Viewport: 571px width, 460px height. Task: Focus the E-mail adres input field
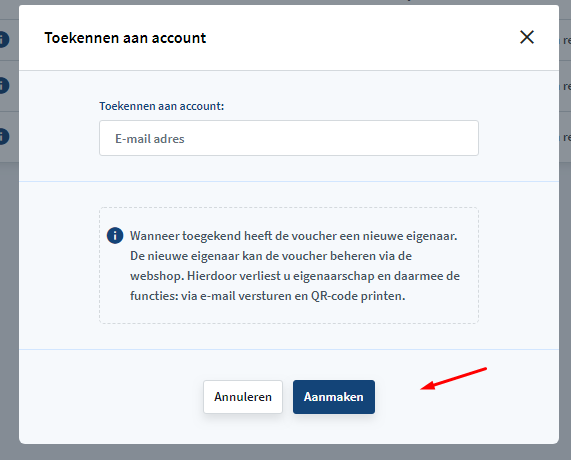(x=289, y=138)
